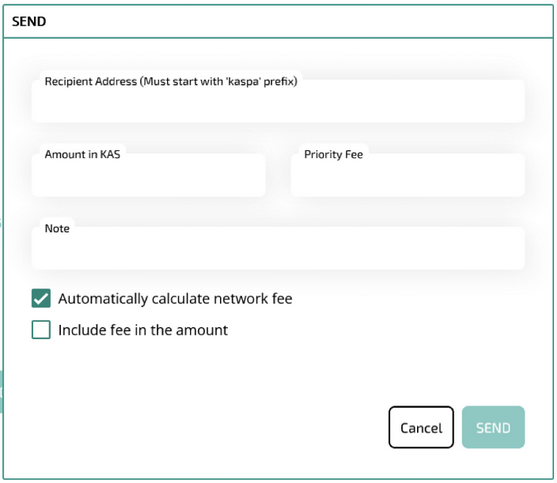The width and height of the screenshot is (557, 483).
Task: Click the "Priority Fee" floating label
Action: pos(334,154)
